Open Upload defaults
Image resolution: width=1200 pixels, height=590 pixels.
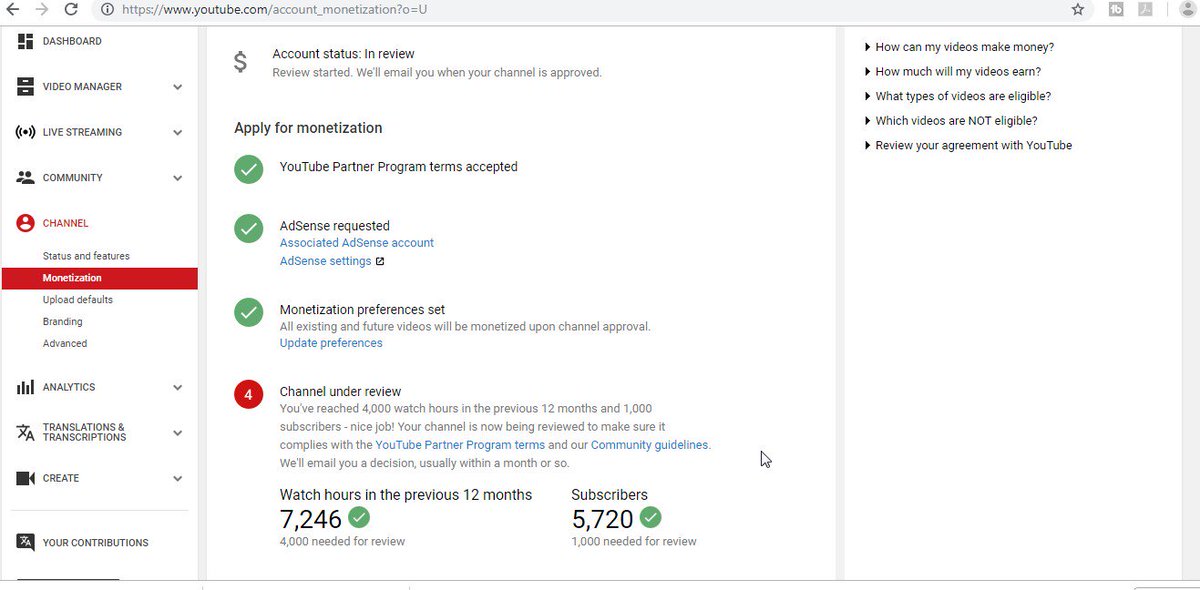(x=78, y=300)
